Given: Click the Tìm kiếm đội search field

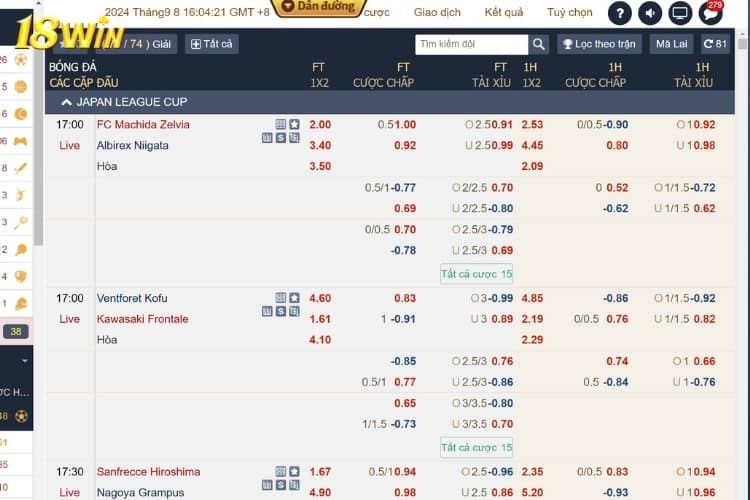Looking at the screenshot, I should tap(472, 44).
